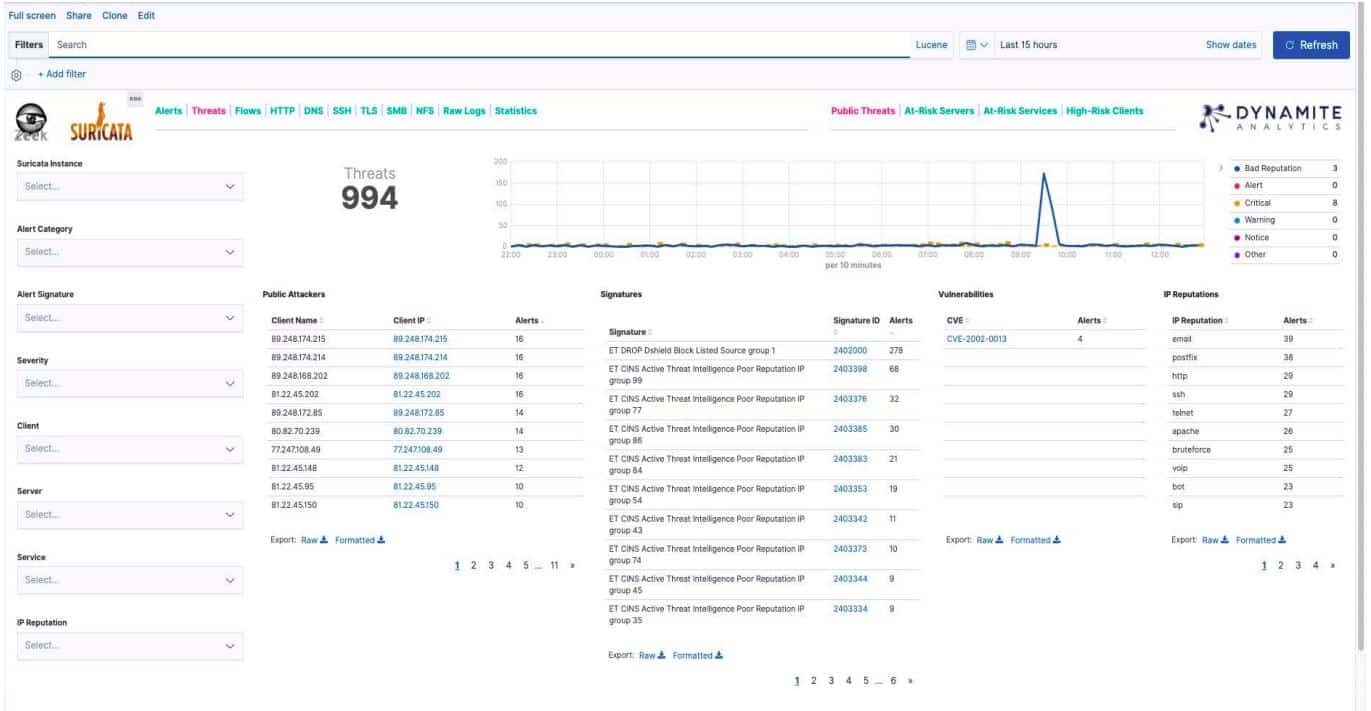Open the panel options ellipsis icon
Viewport: 1371px width, 711px height.
coord(135,98)
